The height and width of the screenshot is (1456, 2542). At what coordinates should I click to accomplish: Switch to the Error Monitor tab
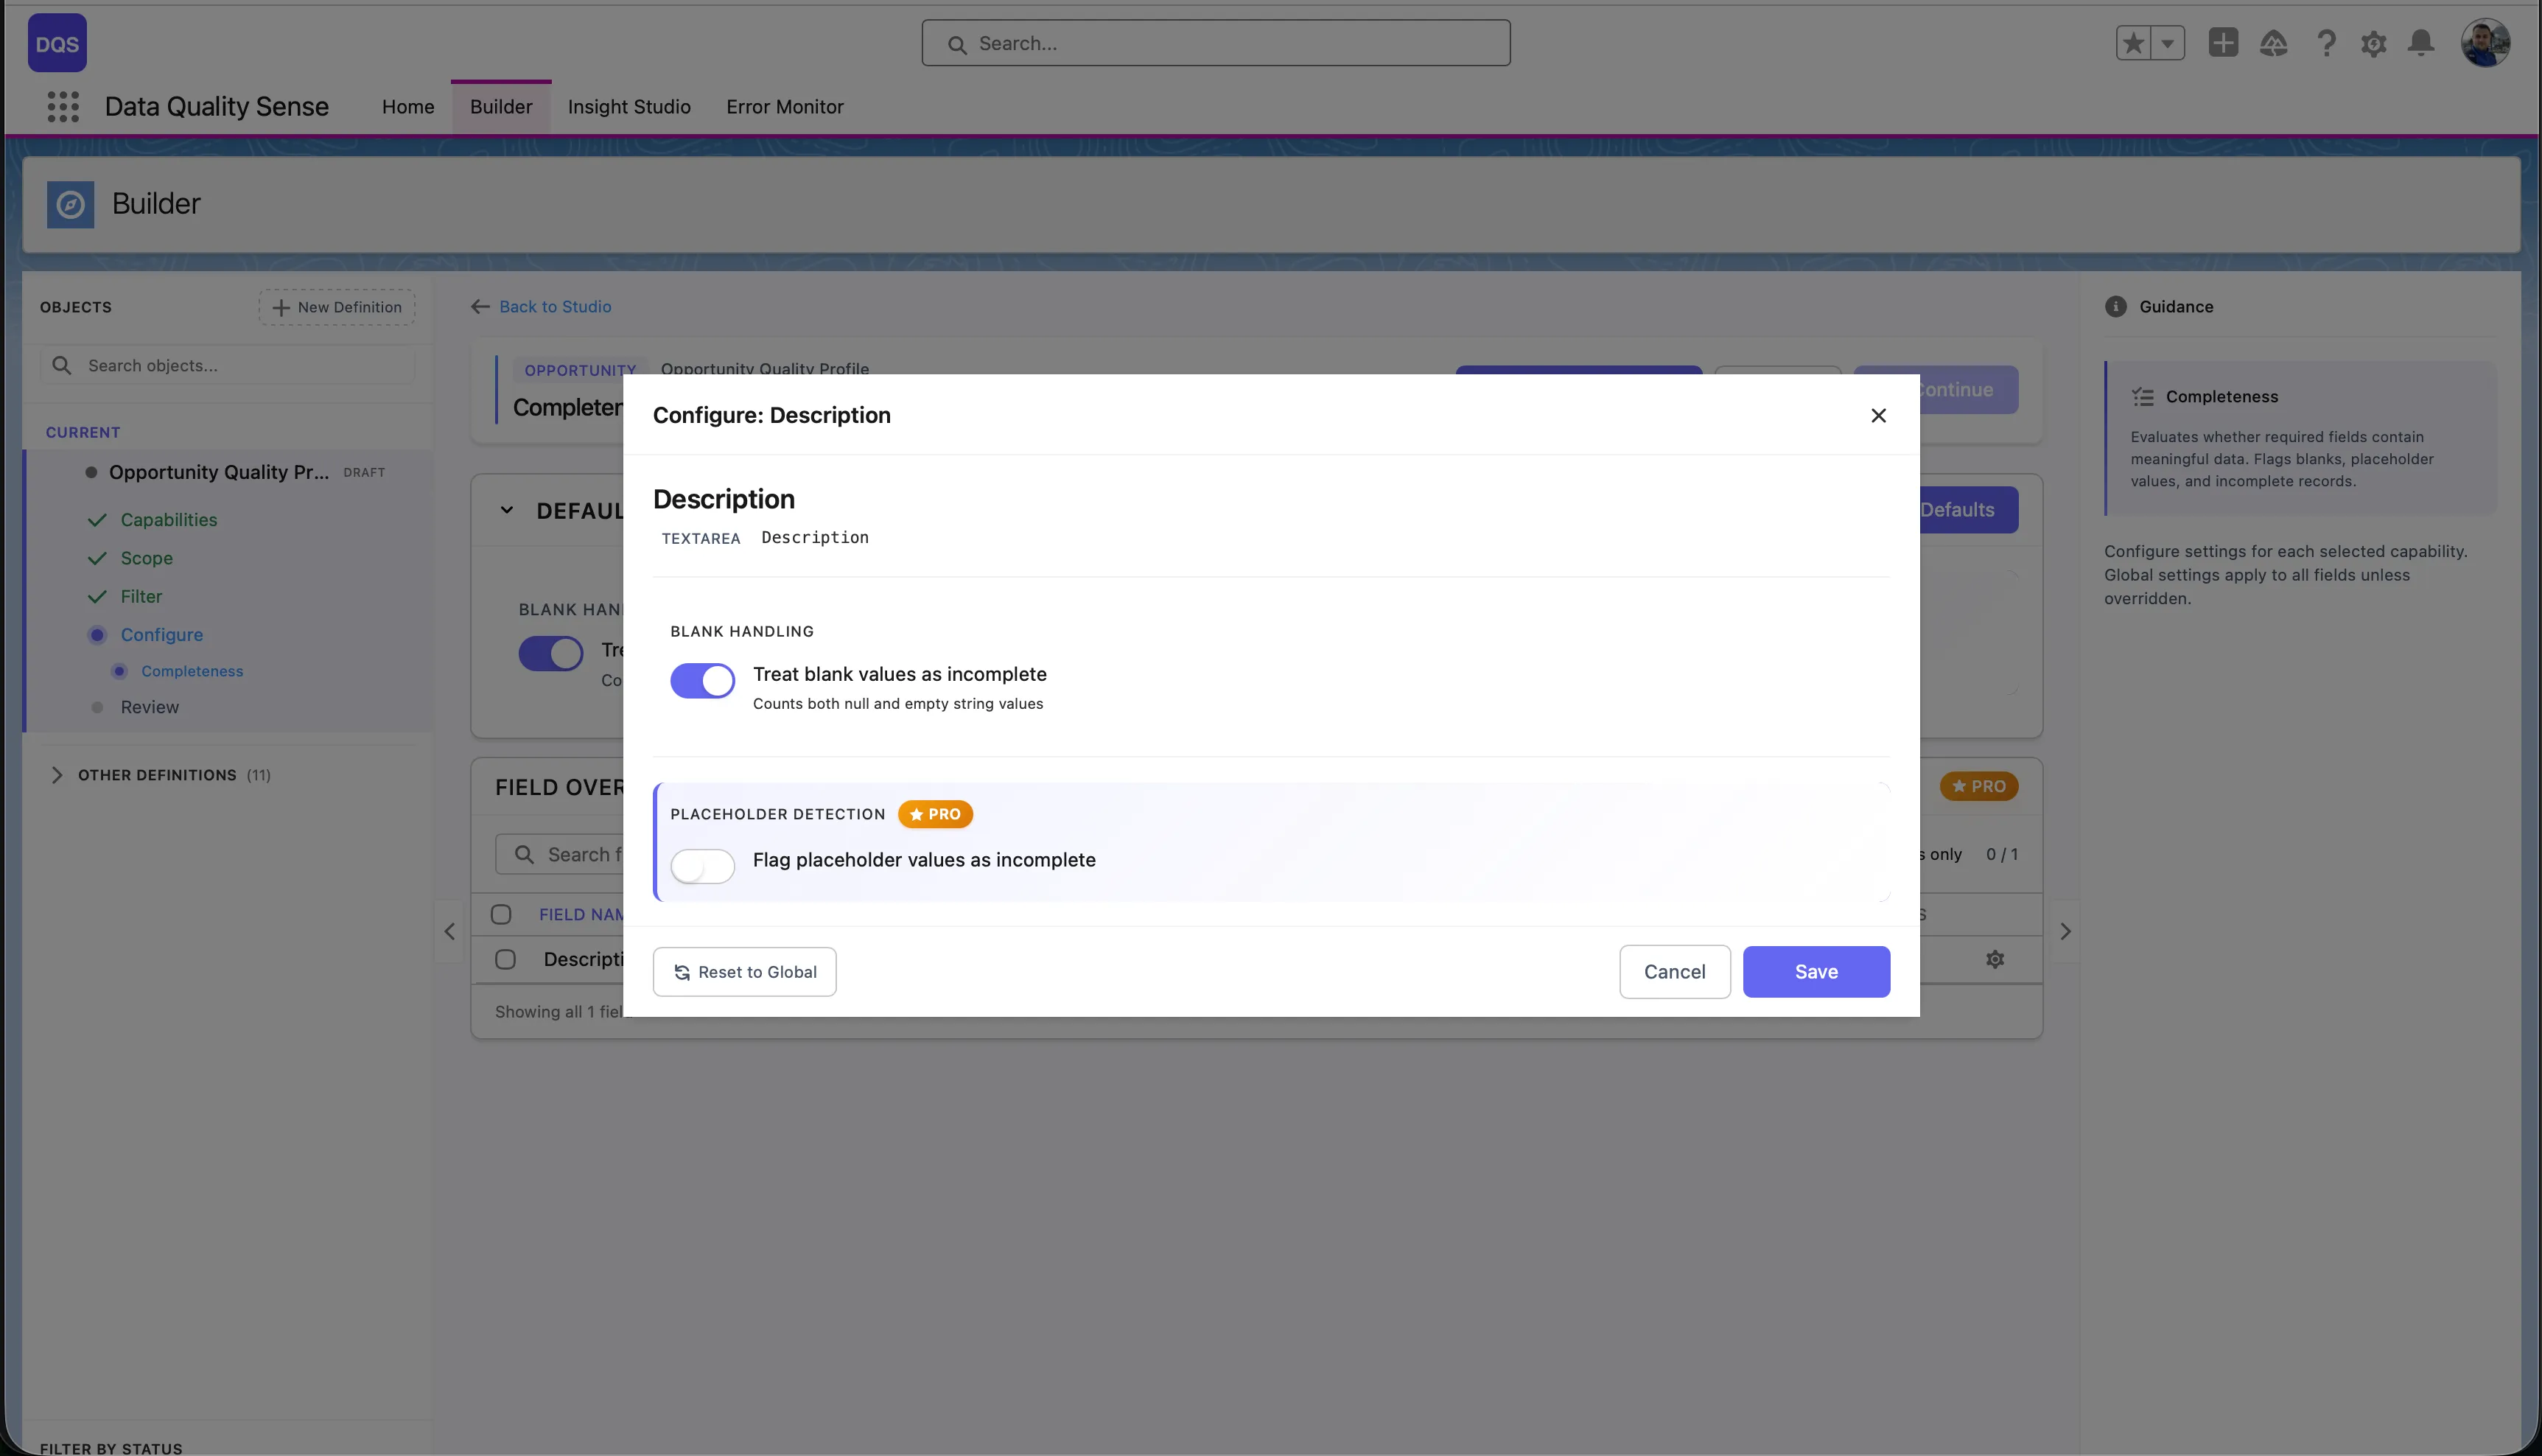(x=785, y=107)
